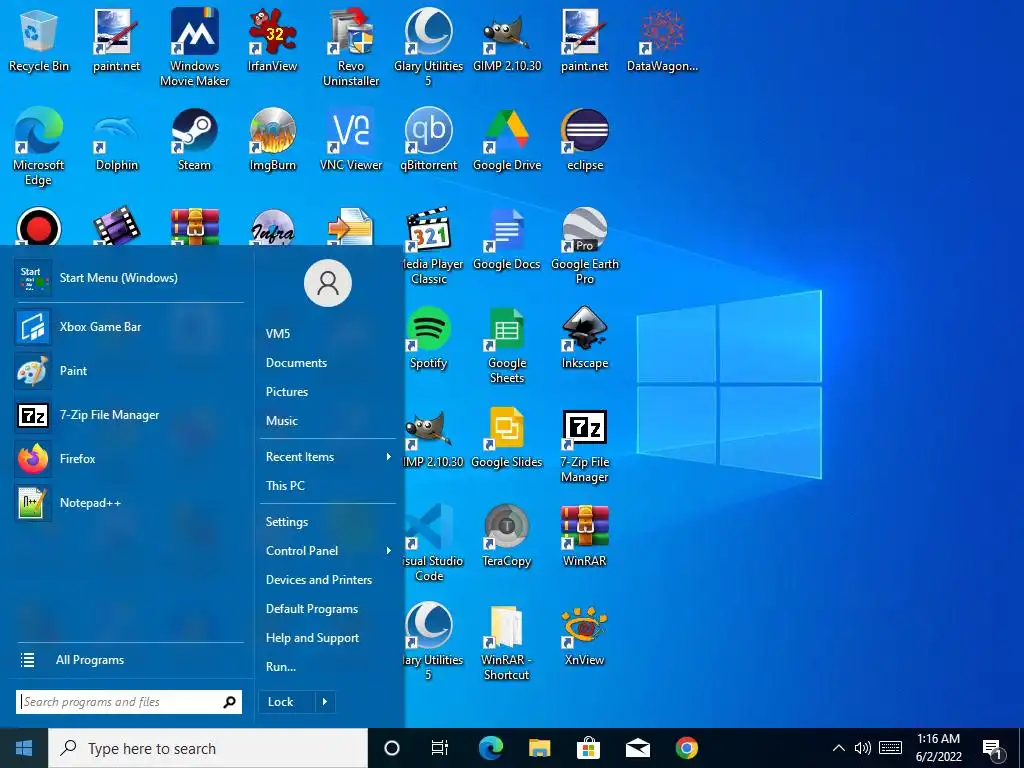1024x768 pixels.
Task: Open Paint from the start menu
Action: coord(129,370)
